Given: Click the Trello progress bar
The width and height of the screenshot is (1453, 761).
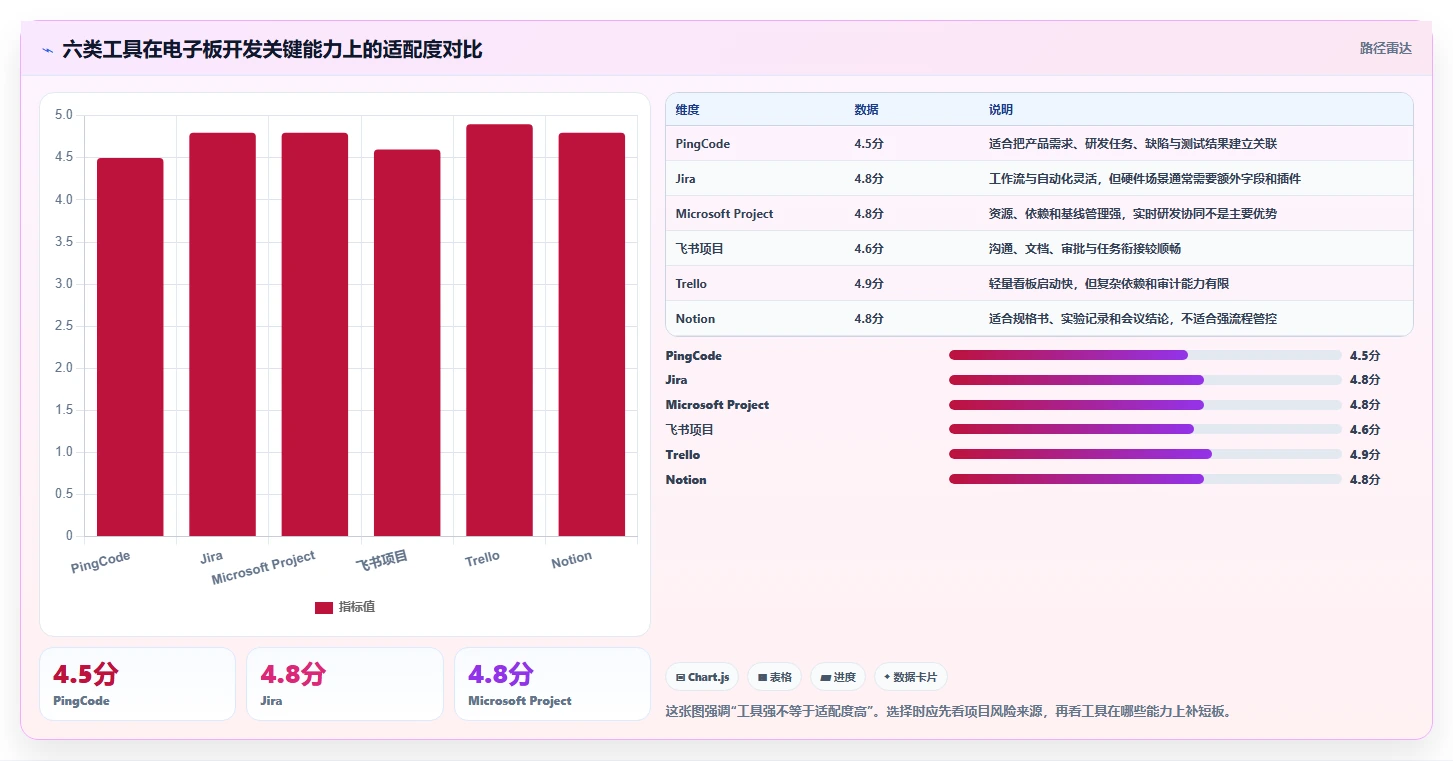Looking at the screenshot, I should 1145,454.
